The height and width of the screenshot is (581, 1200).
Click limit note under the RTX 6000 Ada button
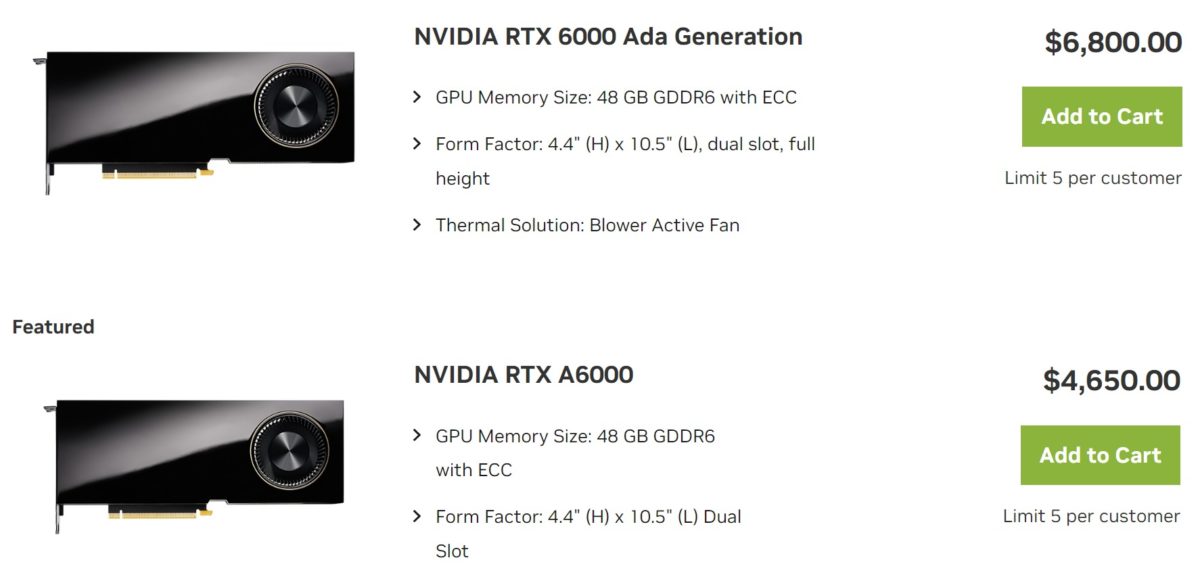(x=1093, y=178)
